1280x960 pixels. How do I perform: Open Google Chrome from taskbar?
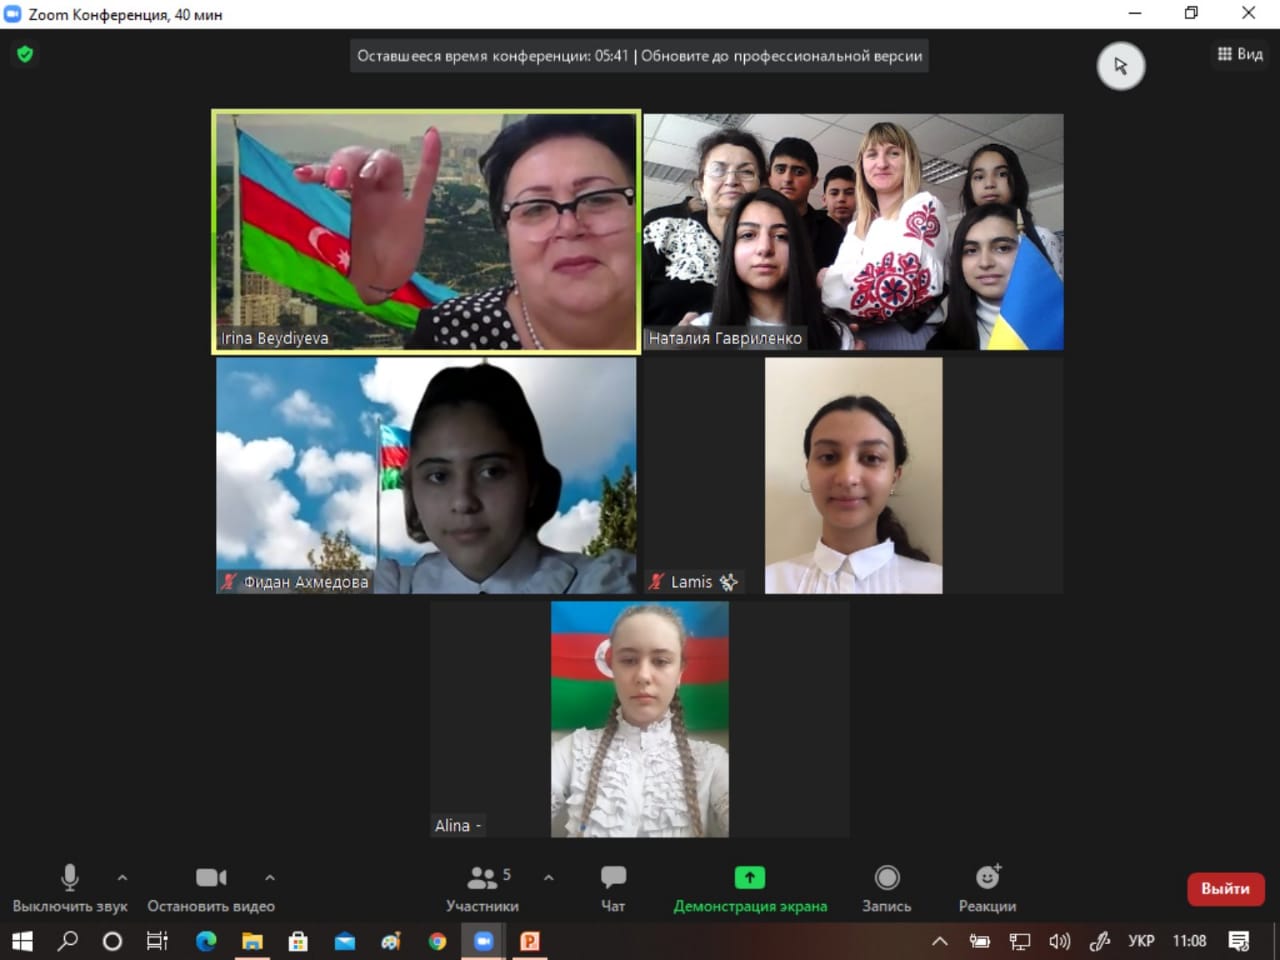point(437,941)
